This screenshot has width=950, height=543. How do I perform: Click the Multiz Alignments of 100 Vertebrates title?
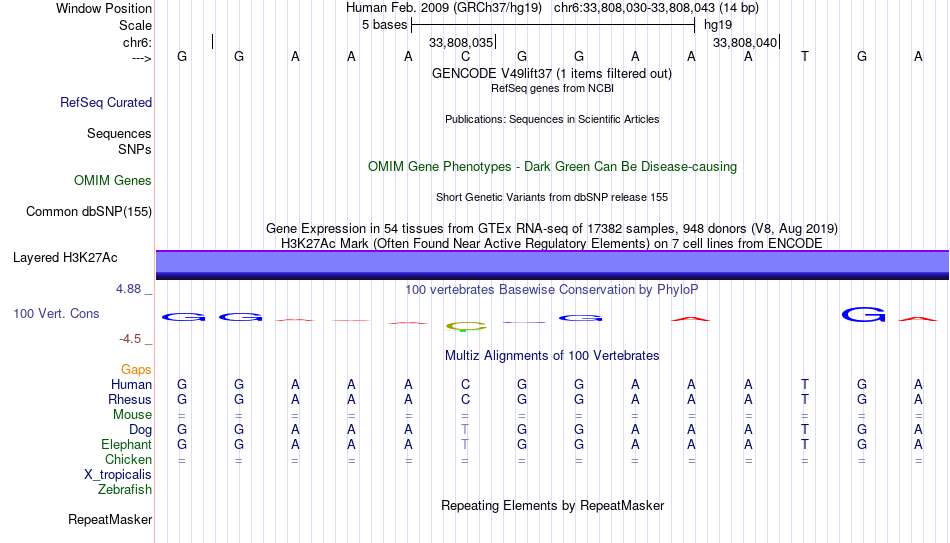click(x=552, y=356)
